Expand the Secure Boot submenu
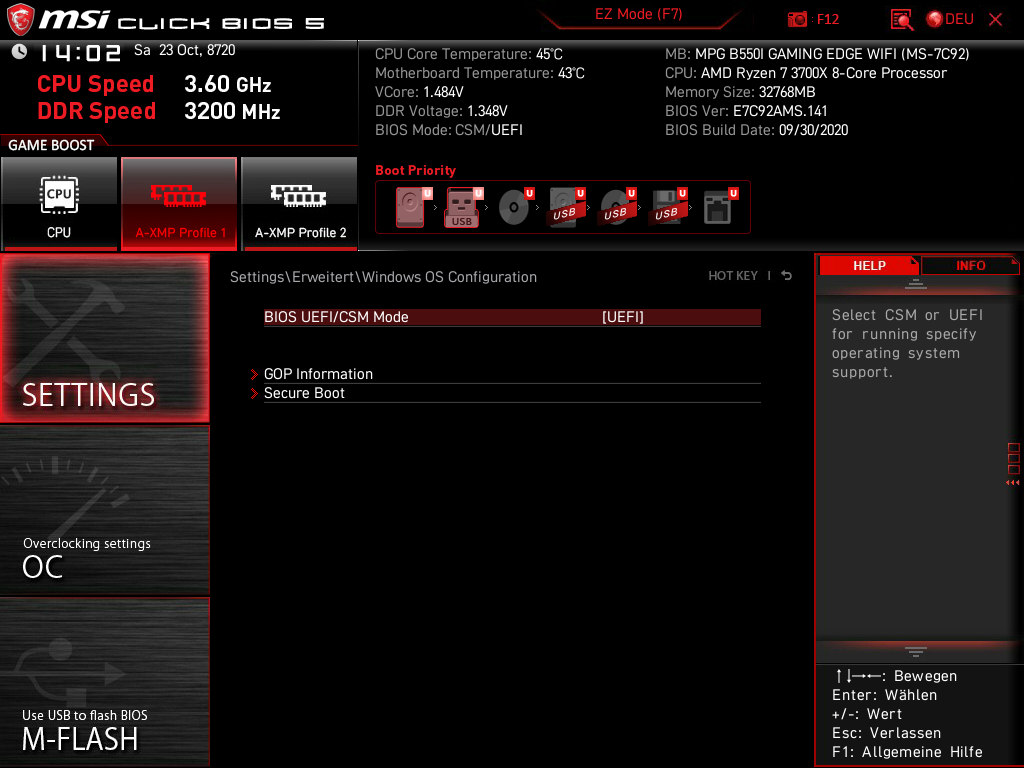Viewport: 1024px width, 768px height. coord(304,393)
